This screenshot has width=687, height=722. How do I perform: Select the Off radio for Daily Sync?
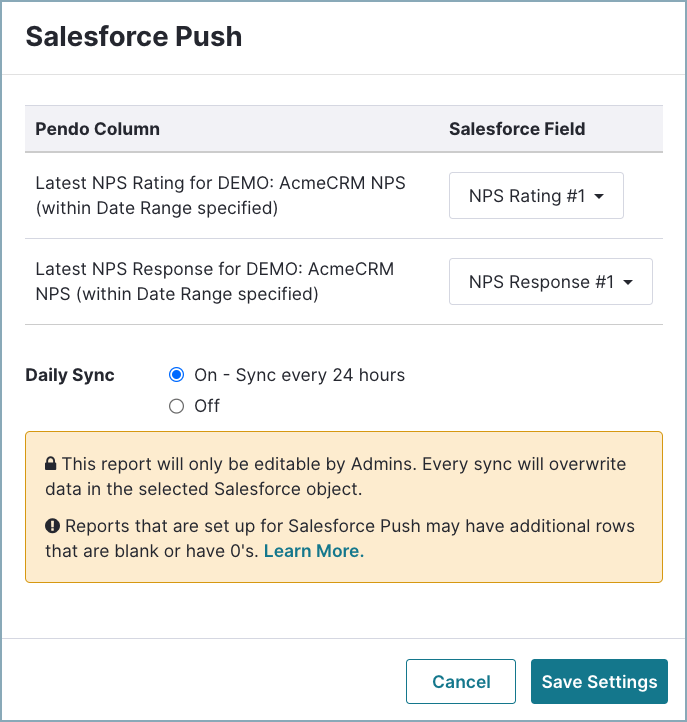(176, 406)
